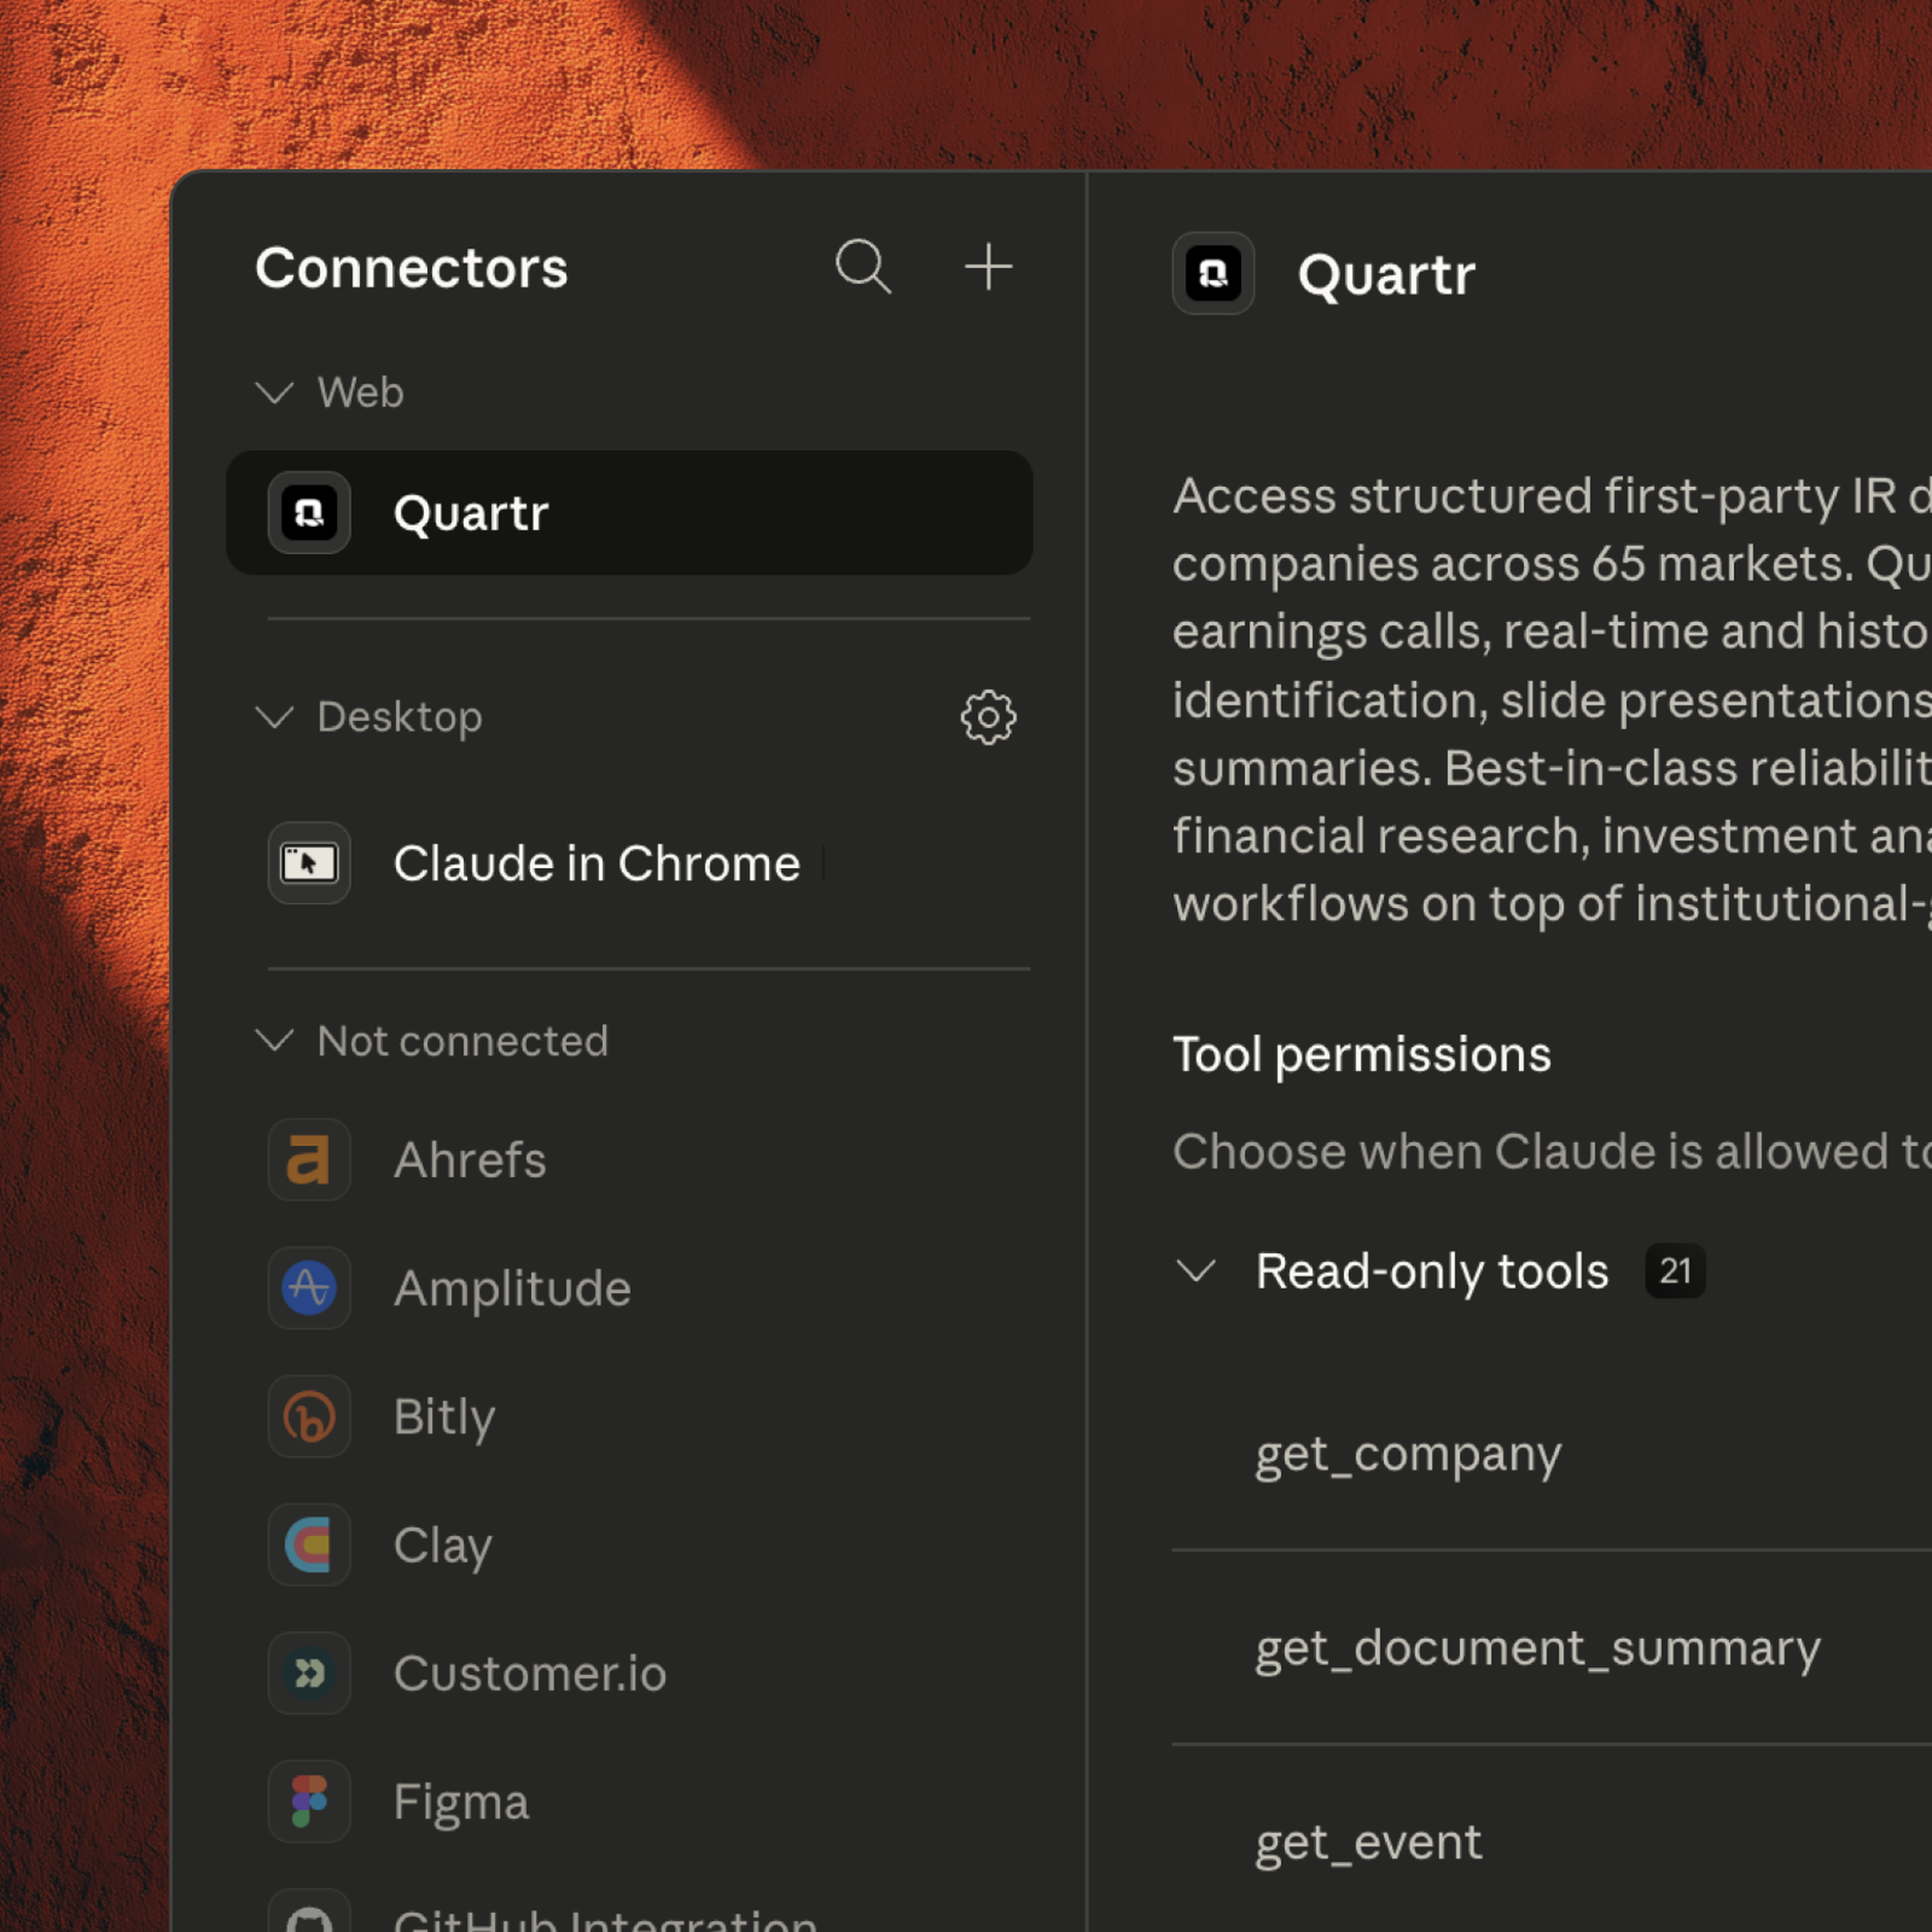Click the Figma connector icon
Image resolution: width=1932 pixels, height=1932 pixels.
(x=309, y=1801)
